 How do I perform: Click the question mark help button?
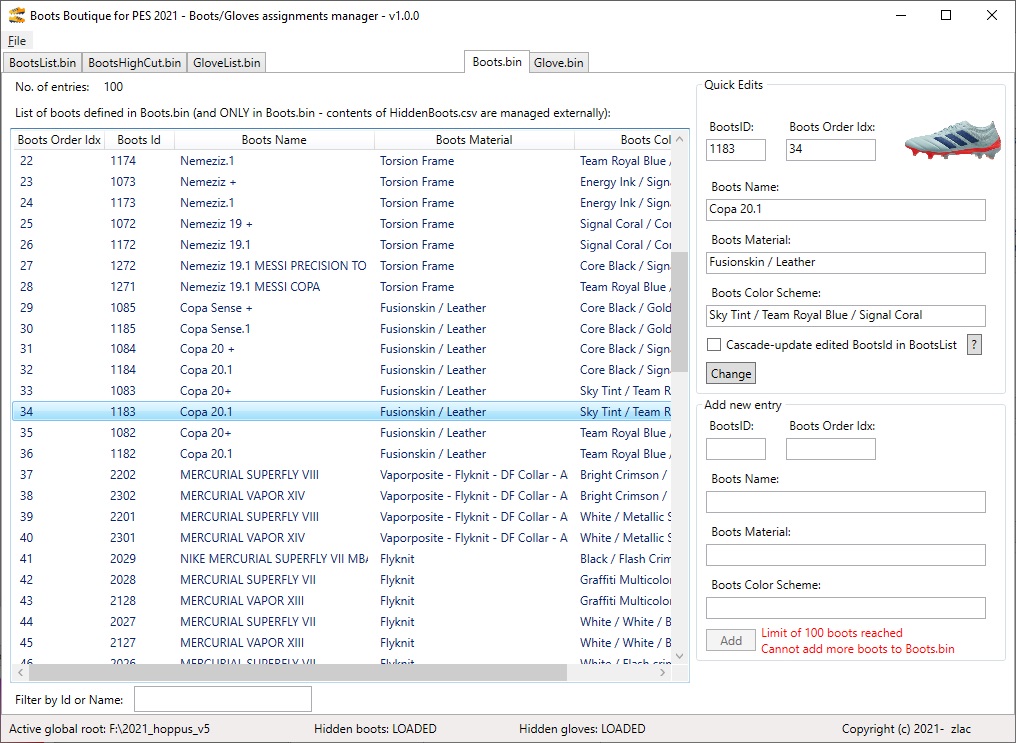[x=974, y=344]
